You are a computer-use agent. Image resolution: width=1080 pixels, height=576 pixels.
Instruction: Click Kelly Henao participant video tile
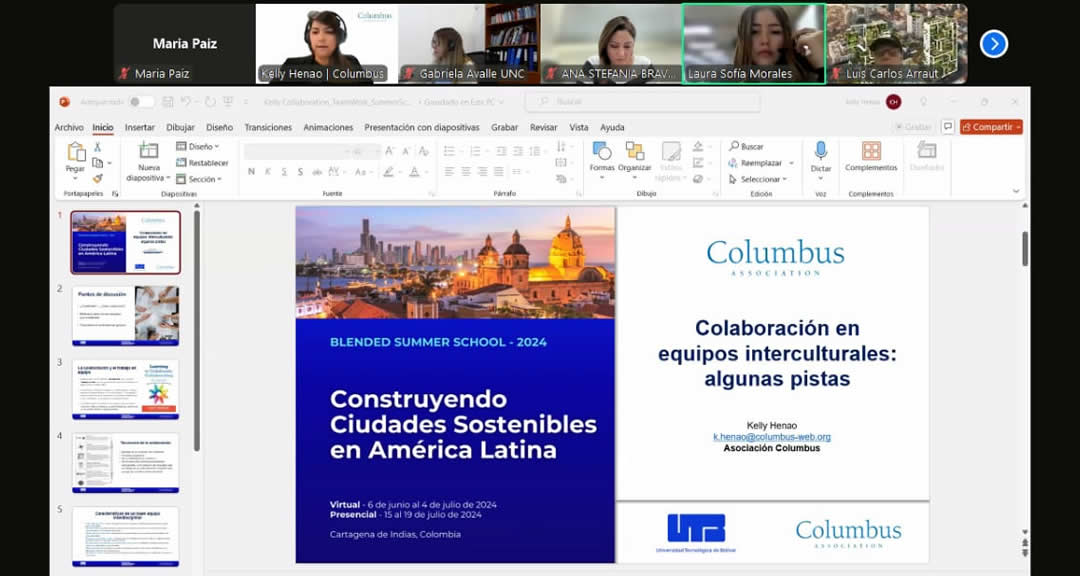326,44
